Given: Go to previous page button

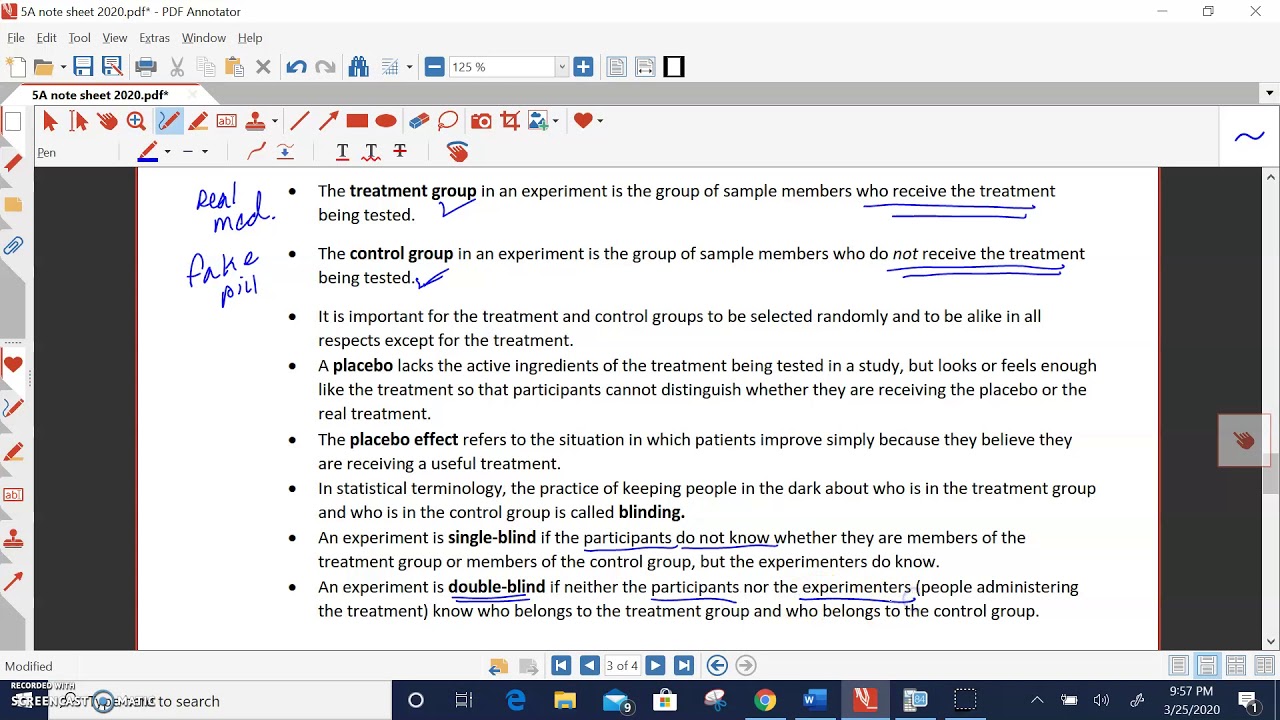Looking at the screenshot, I should point(590,666).
